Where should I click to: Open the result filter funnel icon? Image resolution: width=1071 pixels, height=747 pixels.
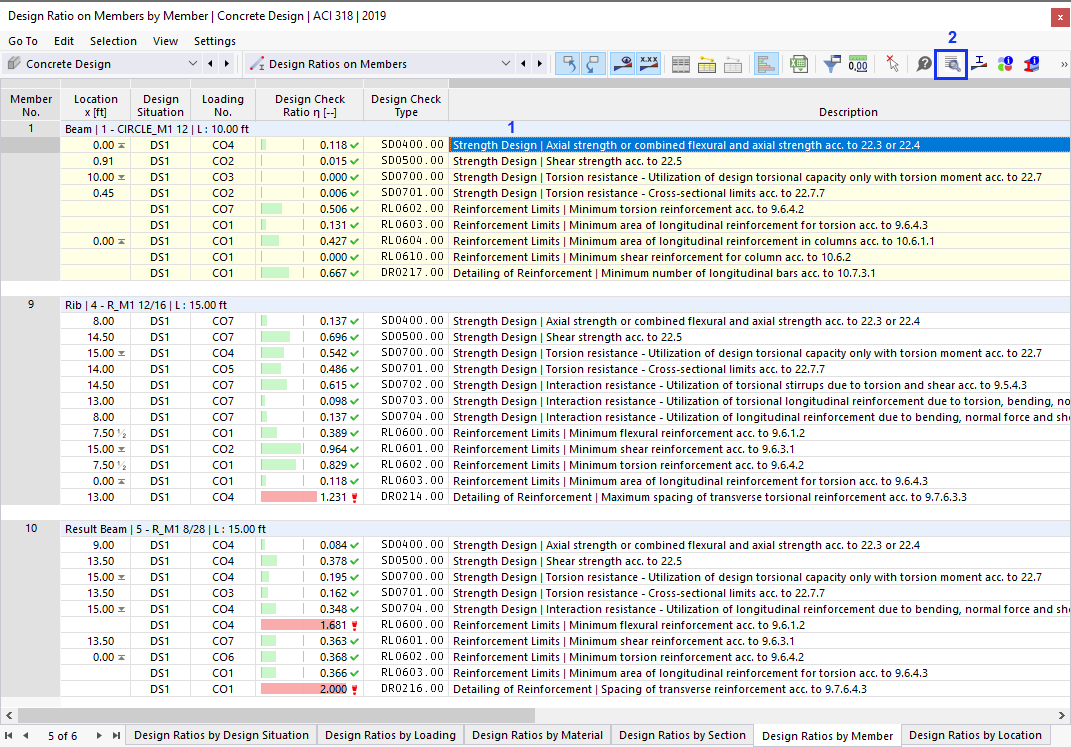point(831,64)
